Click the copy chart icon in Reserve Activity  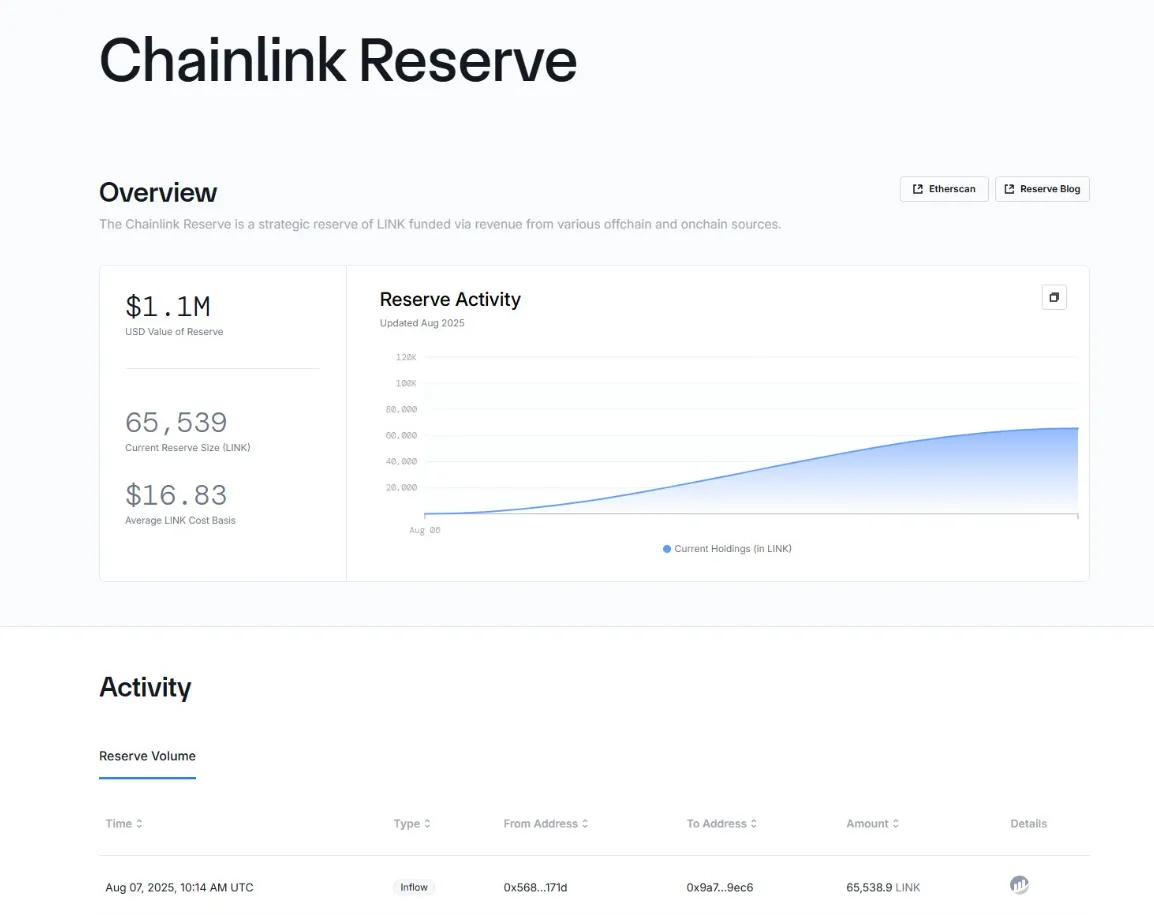[1053, 296]
